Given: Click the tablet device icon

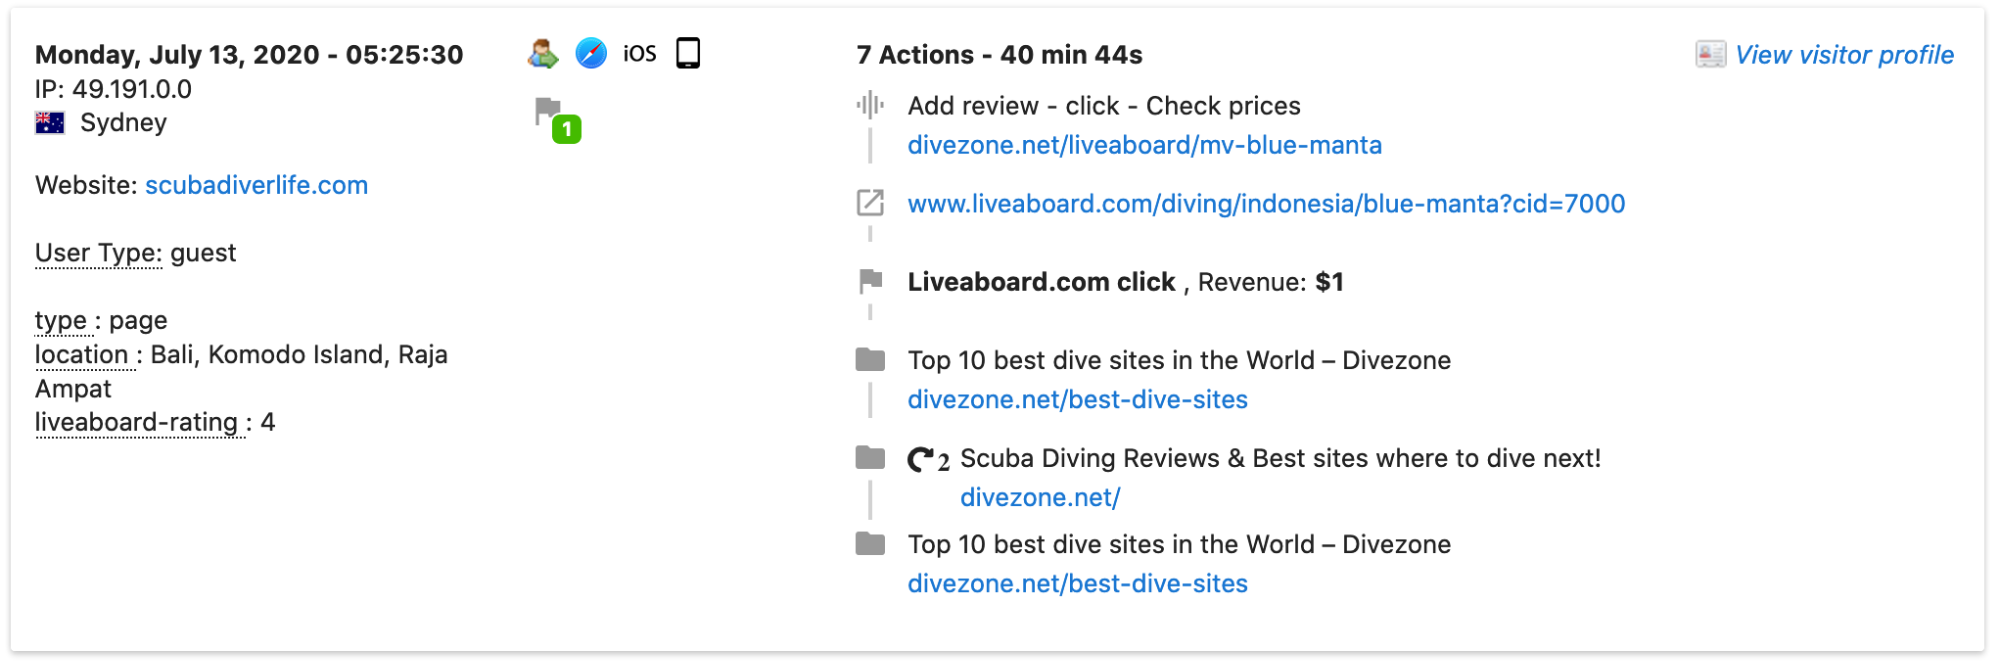Looking at the screenshot, I should 688,53.
